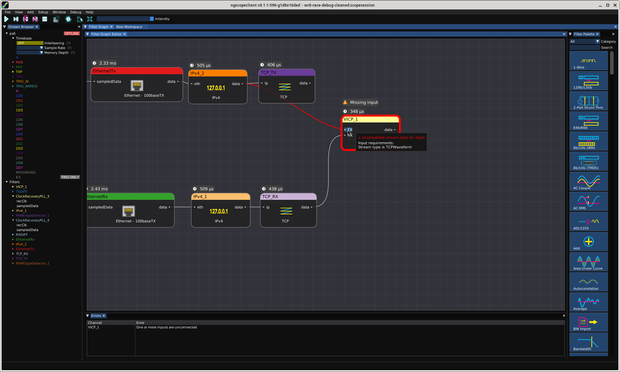
Task: Collapse the Timebase tree node
Action: (x=13, y=38)
